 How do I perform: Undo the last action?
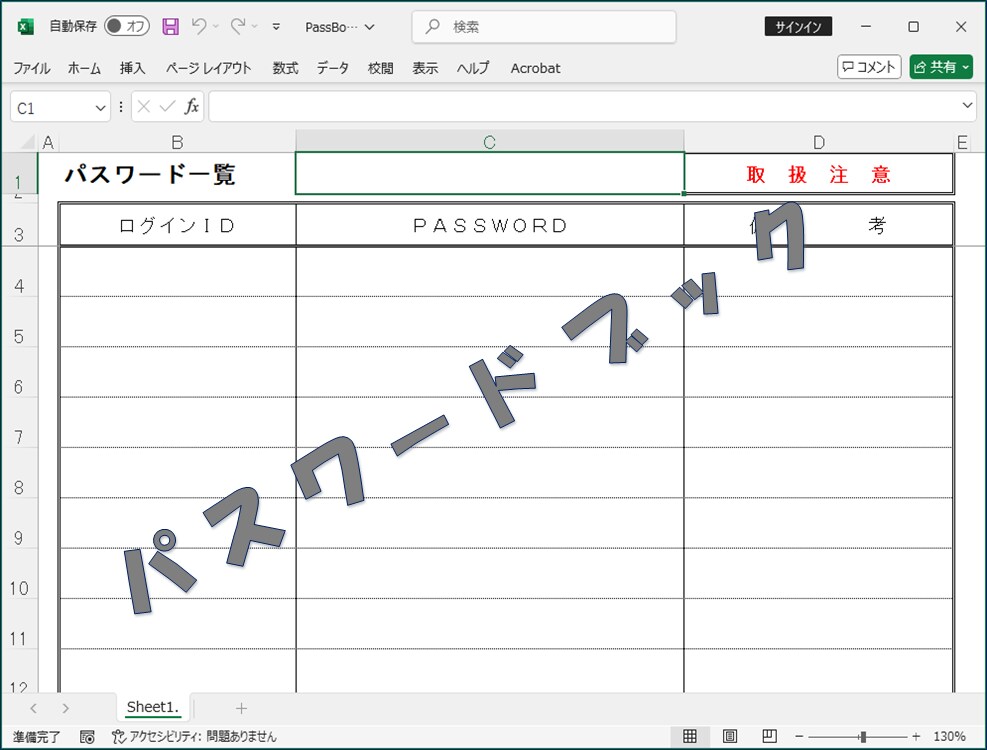point(199,26)
